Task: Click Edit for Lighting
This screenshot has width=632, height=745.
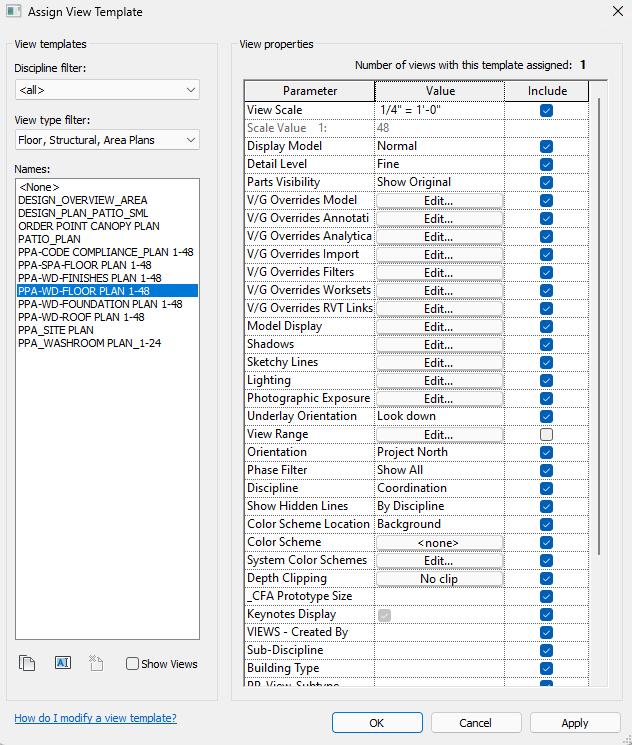Action: click(x=439, y=381)
